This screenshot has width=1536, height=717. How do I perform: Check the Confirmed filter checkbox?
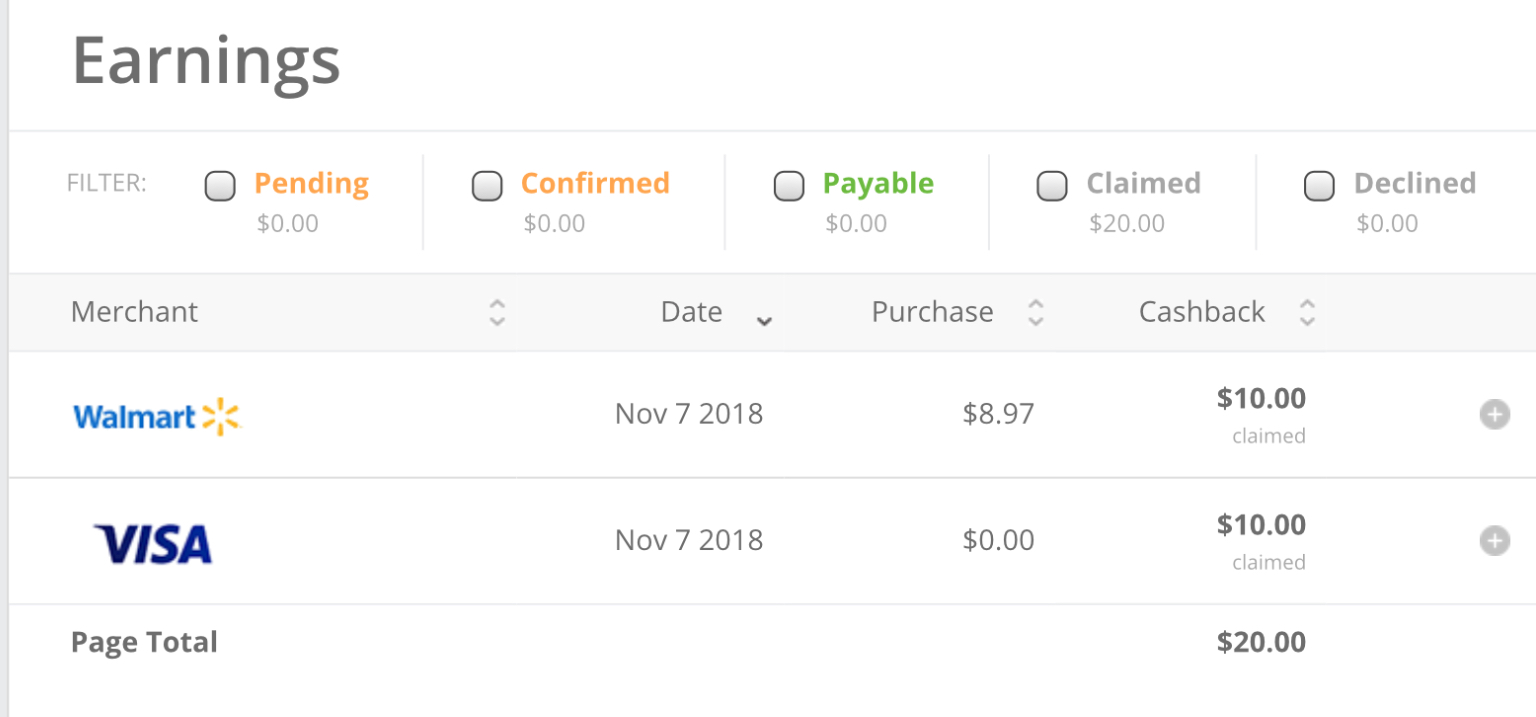tap(487, 186)
